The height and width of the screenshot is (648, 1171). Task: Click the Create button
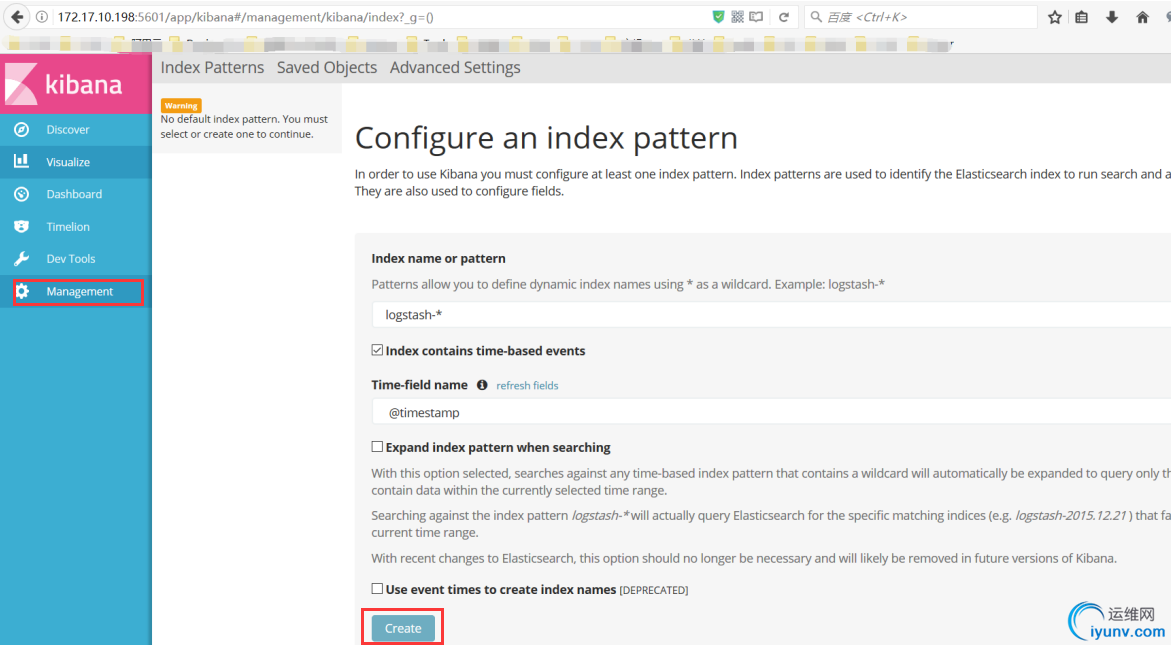pyautogui.click(x=403, y=629)
